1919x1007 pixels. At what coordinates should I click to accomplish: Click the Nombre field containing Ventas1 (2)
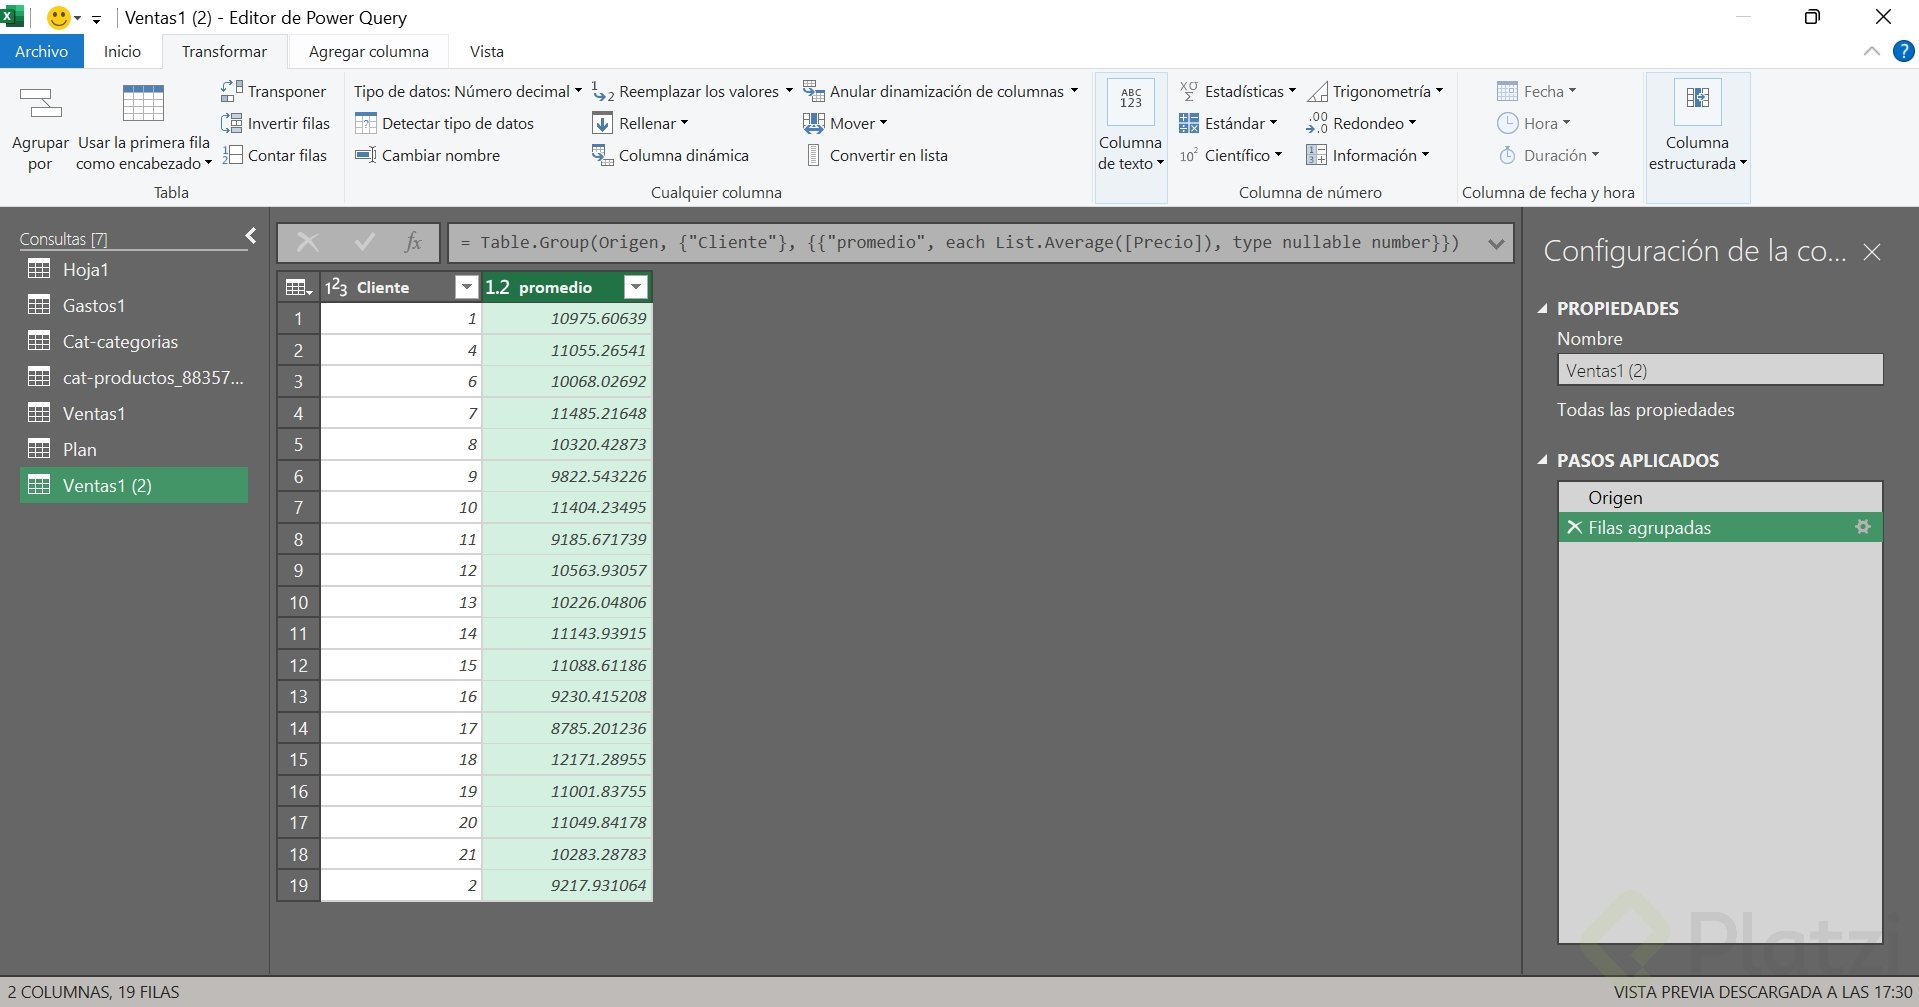1719,371
